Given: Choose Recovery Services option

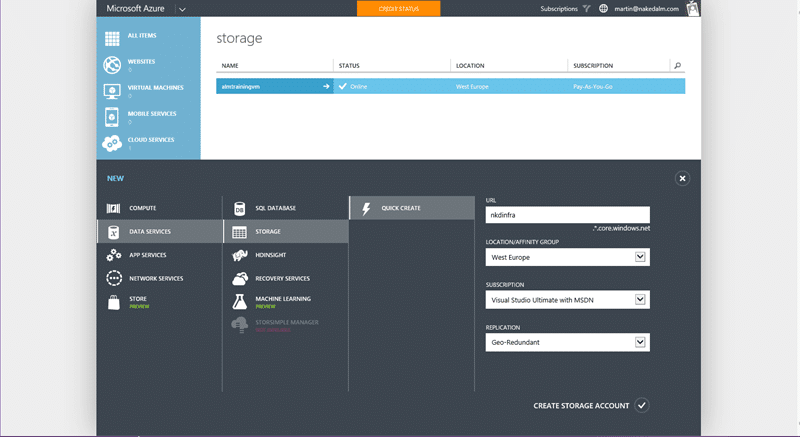Looking at the screenshot, I should click(x=286, y=278).
